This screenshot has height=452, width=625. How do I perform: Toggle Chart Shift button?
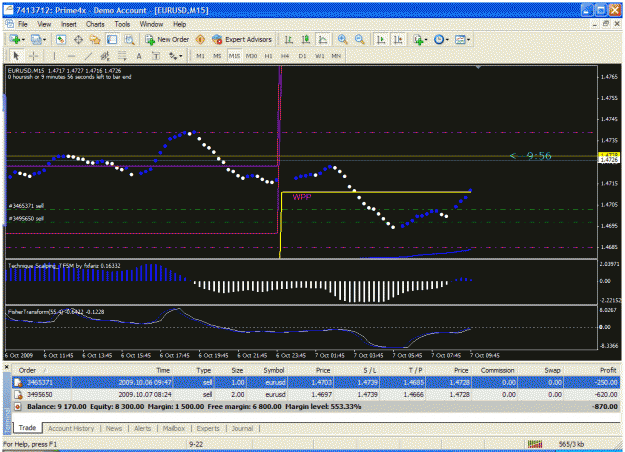click(x=398, y=39)
